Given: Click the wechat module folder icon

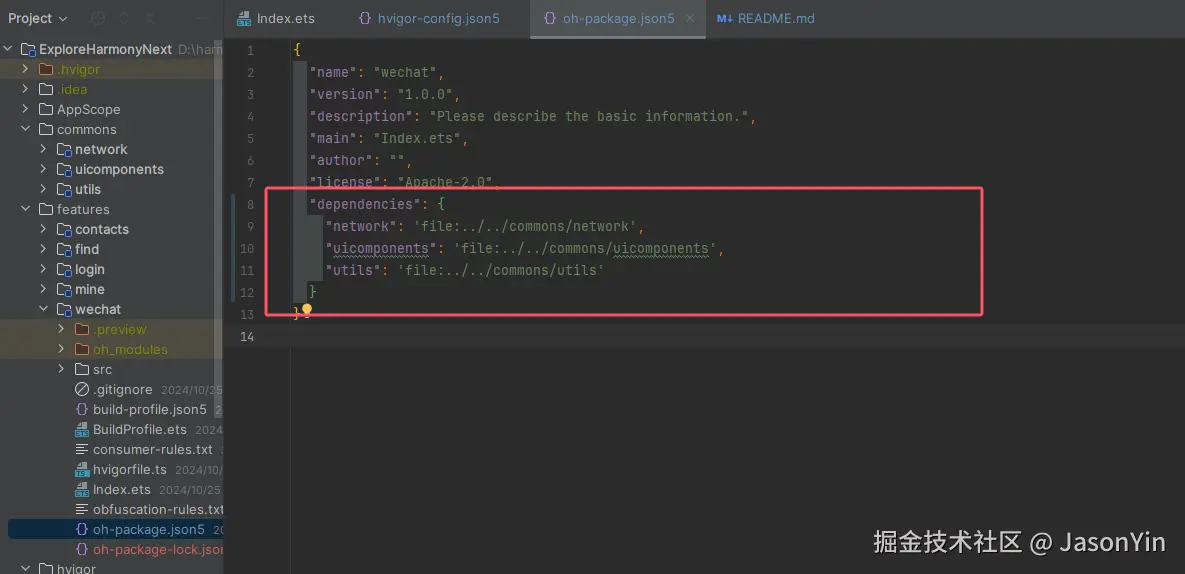Looking at the screenshot, I should [64, 310].
